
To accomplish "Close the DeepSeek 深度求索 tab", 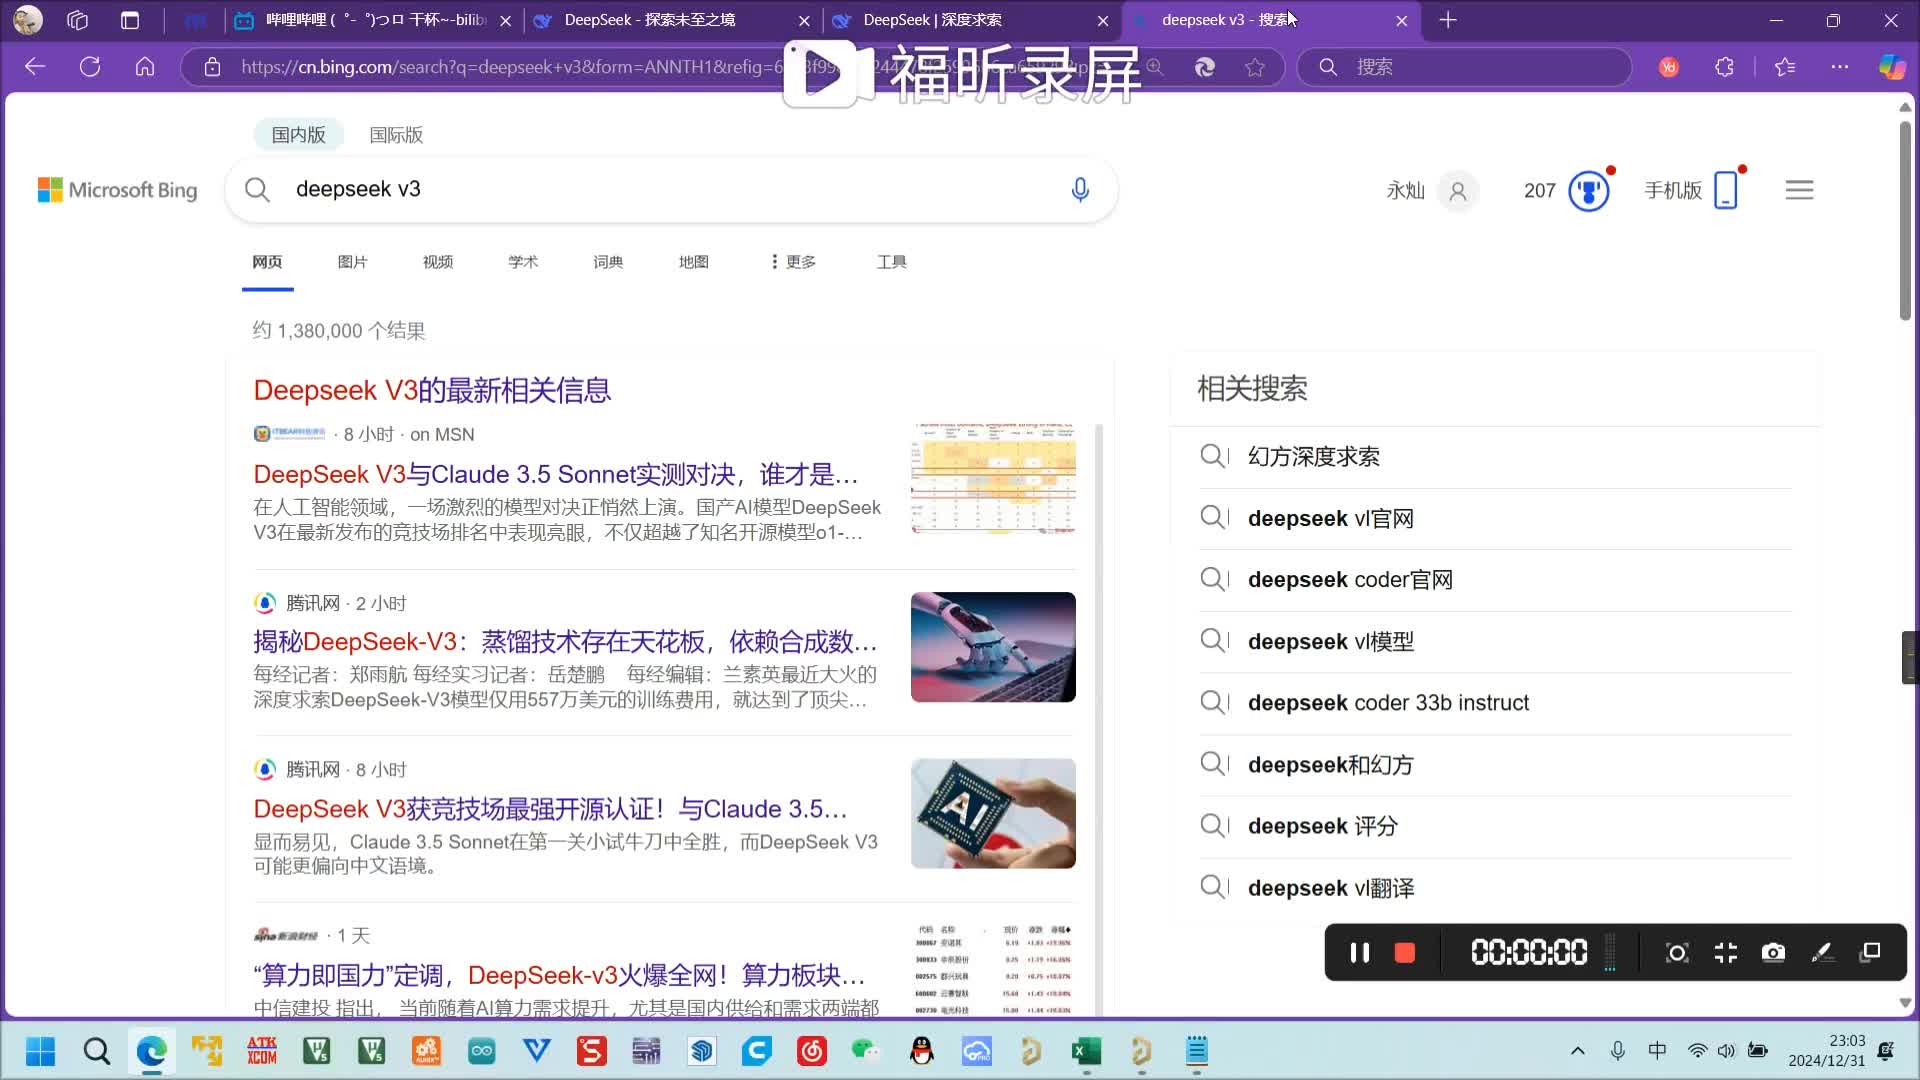I will 1102,20.
